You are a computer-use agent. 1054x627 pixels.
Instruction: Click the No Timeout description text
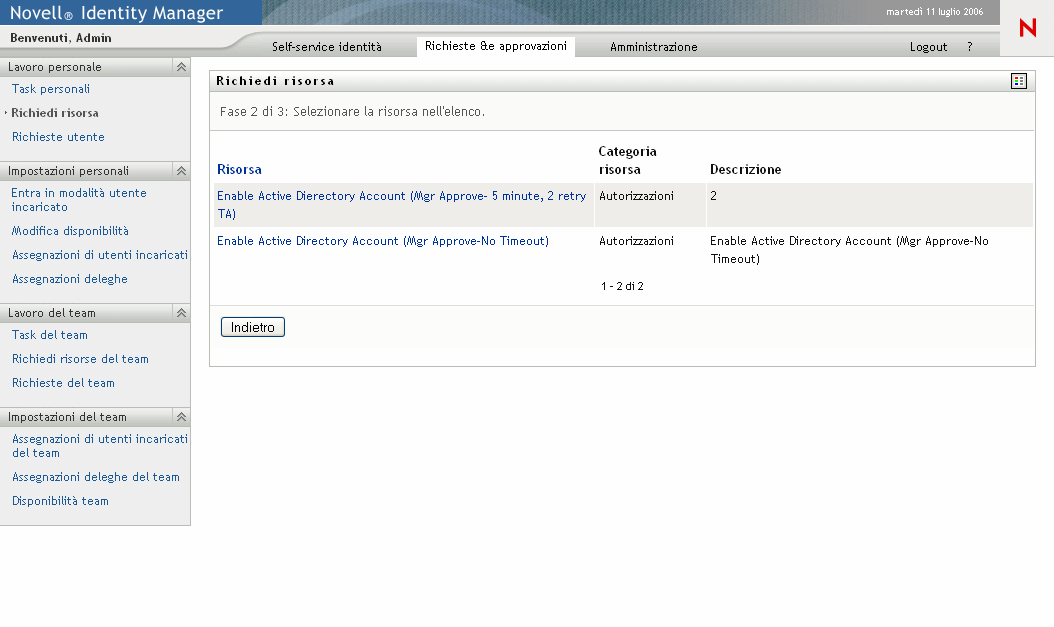[x=849, y=250]
